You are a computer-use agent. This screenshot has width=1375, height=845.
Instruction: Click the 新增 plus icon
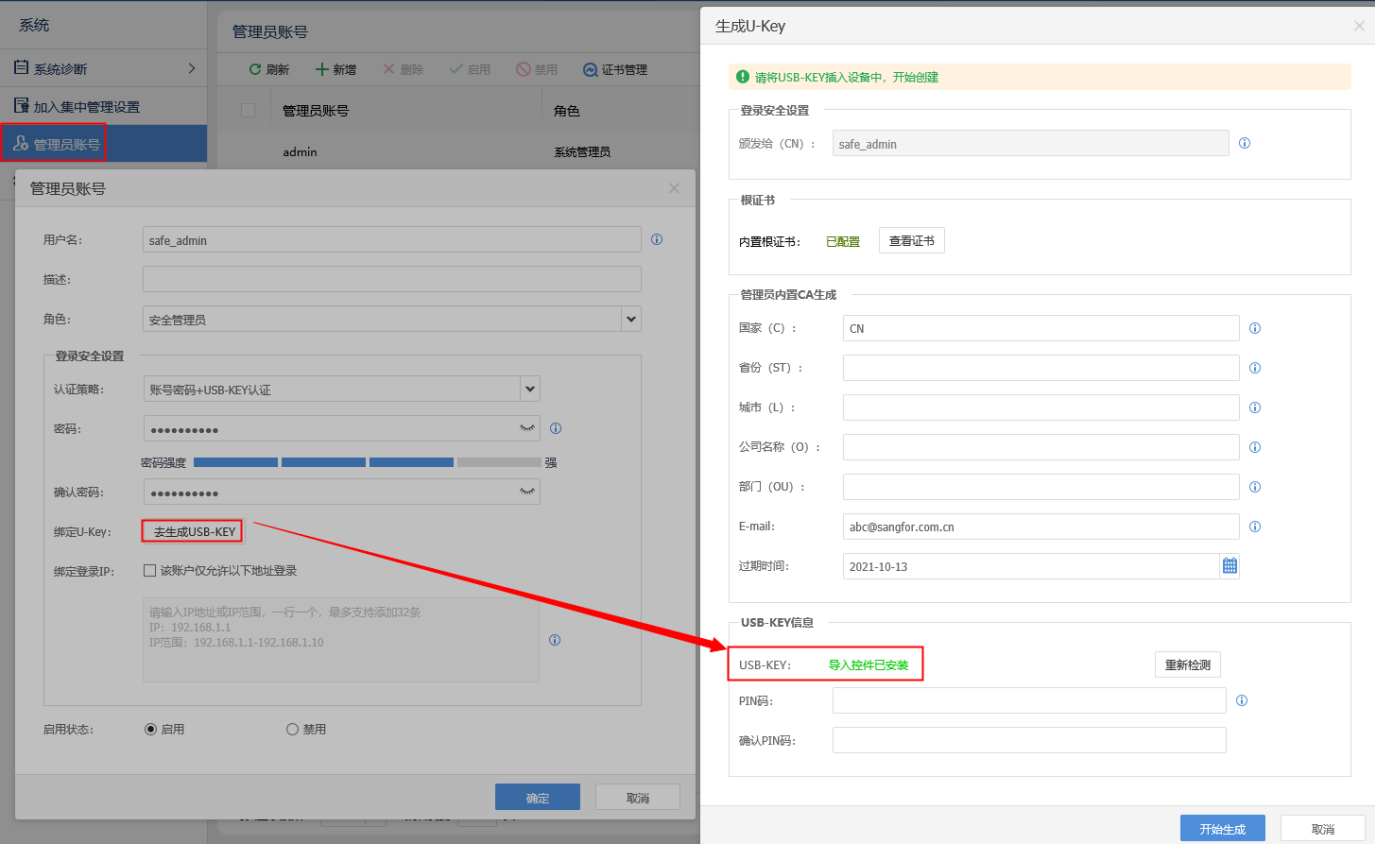322,70
